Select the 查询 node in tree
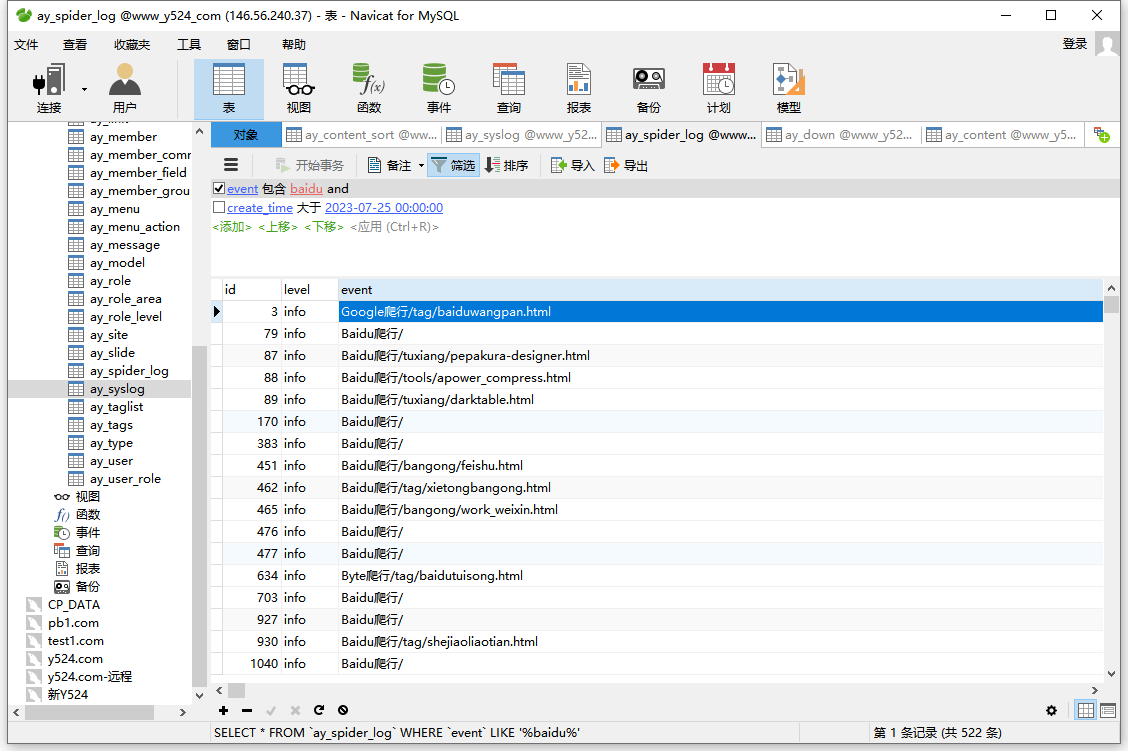Screen dimensions: 1128x751 pyautogui.click(x=88, y=550)
